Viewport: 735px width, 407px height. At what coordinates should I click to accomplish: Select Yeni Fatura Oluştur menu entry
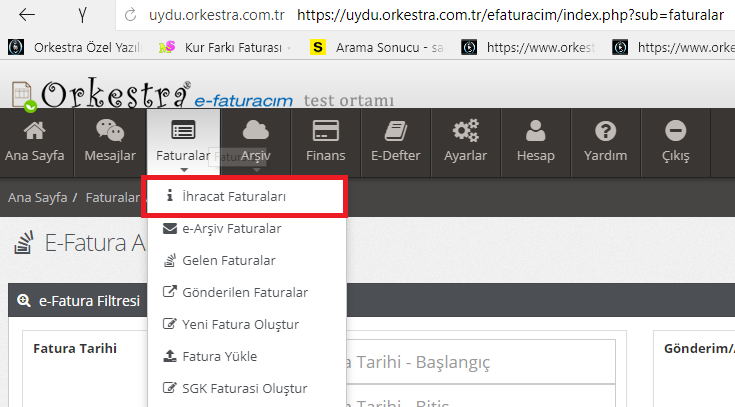(247, 324)
